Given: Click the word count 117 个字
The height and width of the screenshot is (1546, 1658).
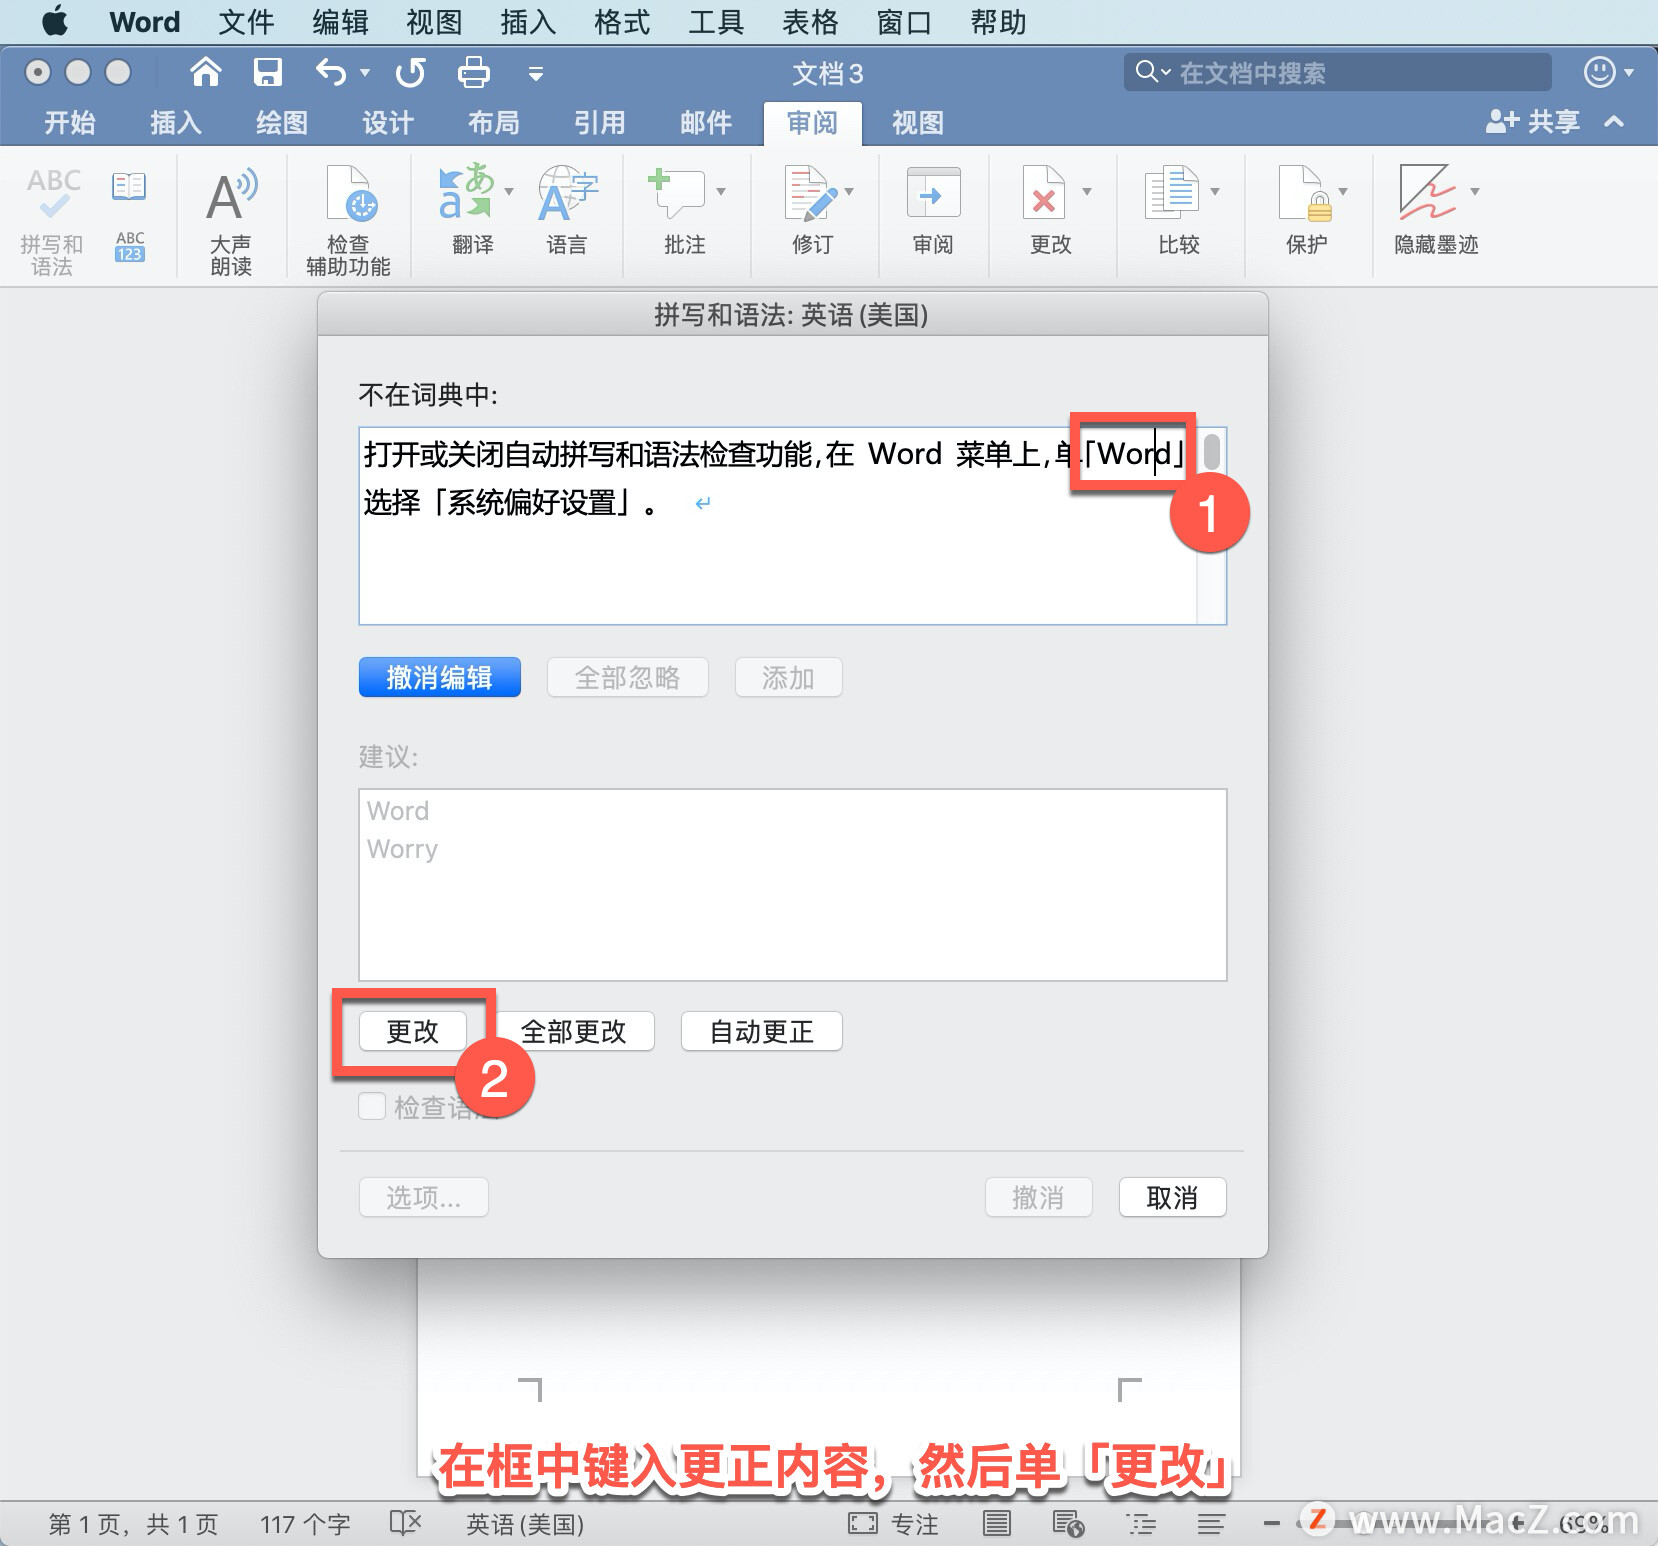Looking at the screenshot, I should coord(305,1524).
